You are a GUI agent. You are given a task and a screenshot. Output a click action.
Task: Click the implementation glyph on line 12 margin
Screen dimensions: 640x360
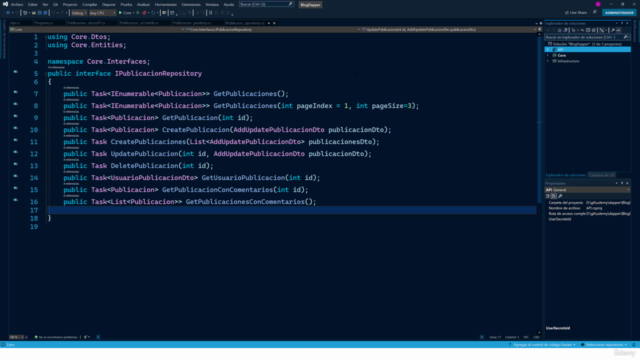(16, 152)
